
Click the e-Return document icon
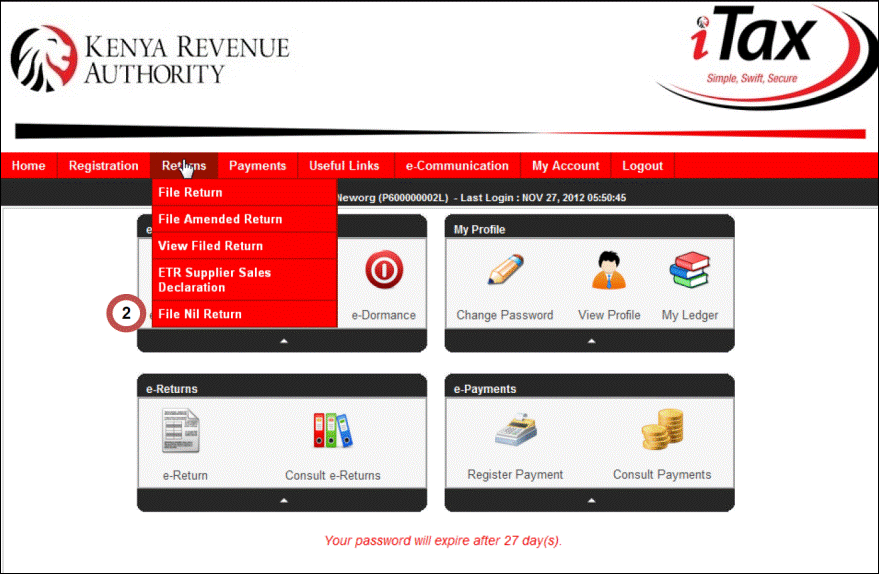point(181,430)
